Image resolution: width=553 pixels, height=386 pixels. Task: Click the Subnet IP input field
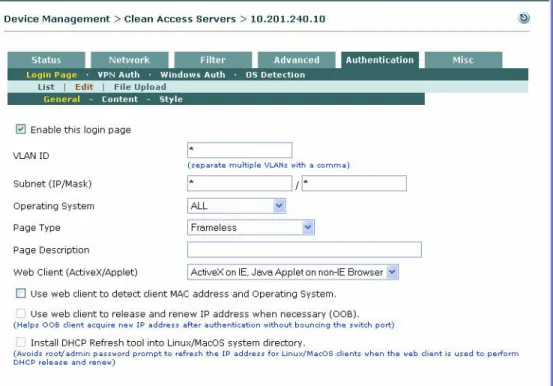click(x=239, y=183)
